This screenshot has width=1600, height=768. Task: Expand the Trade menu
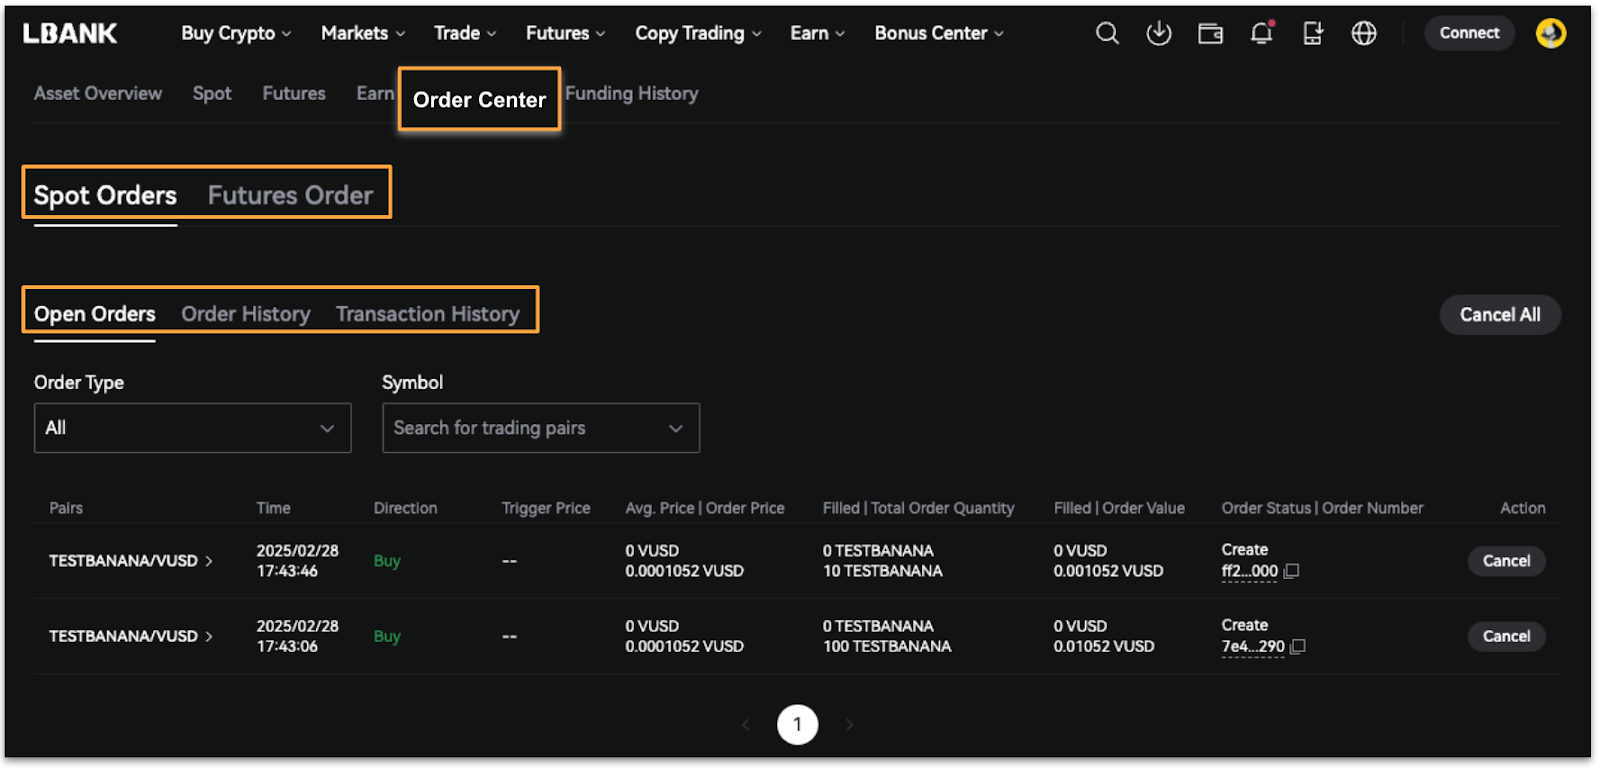pos(465,33)
